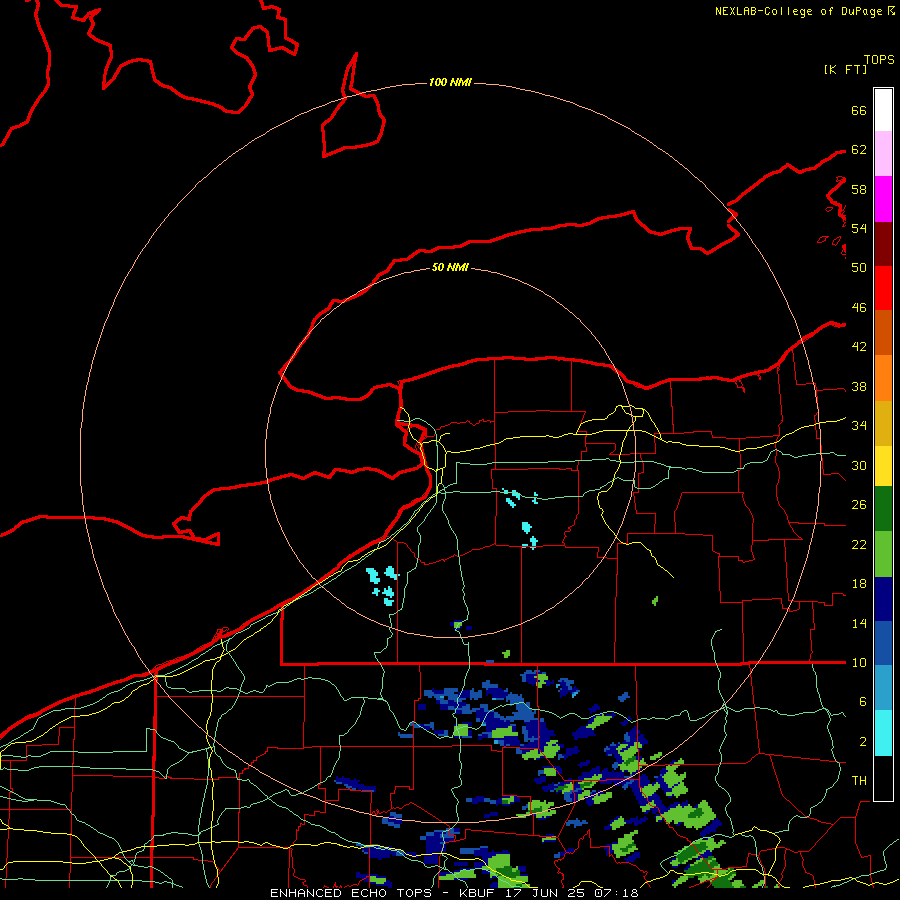Pick the dark green legend swatch

[x=883, y=509]
